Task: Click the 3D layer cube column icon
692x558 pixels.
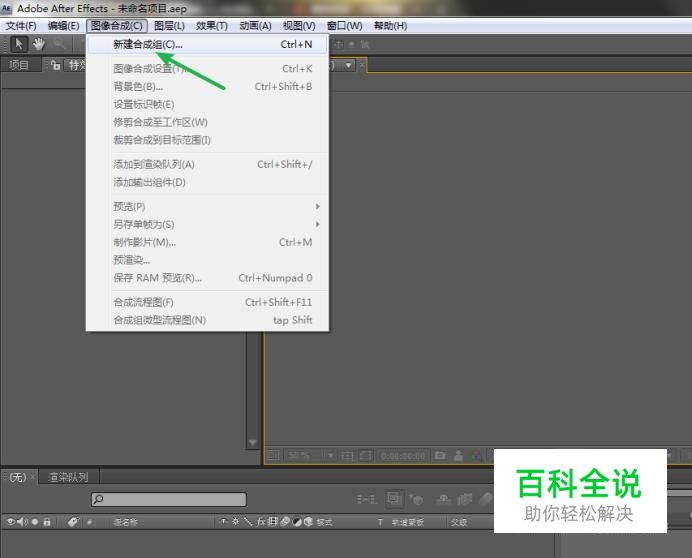Action: point(308,522)
